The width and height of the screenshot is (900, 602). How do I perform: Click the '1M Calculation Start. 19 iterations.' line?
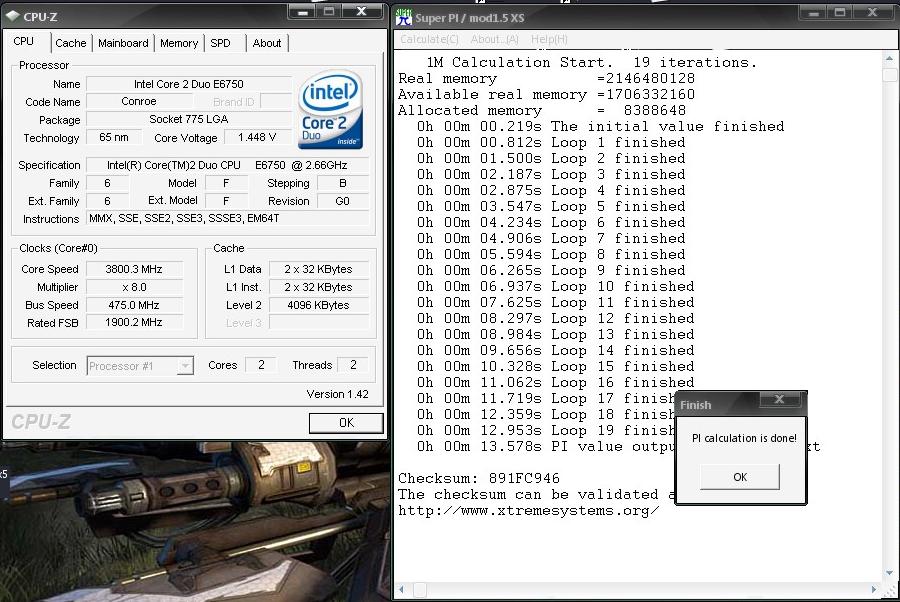[x=592, y=62]
